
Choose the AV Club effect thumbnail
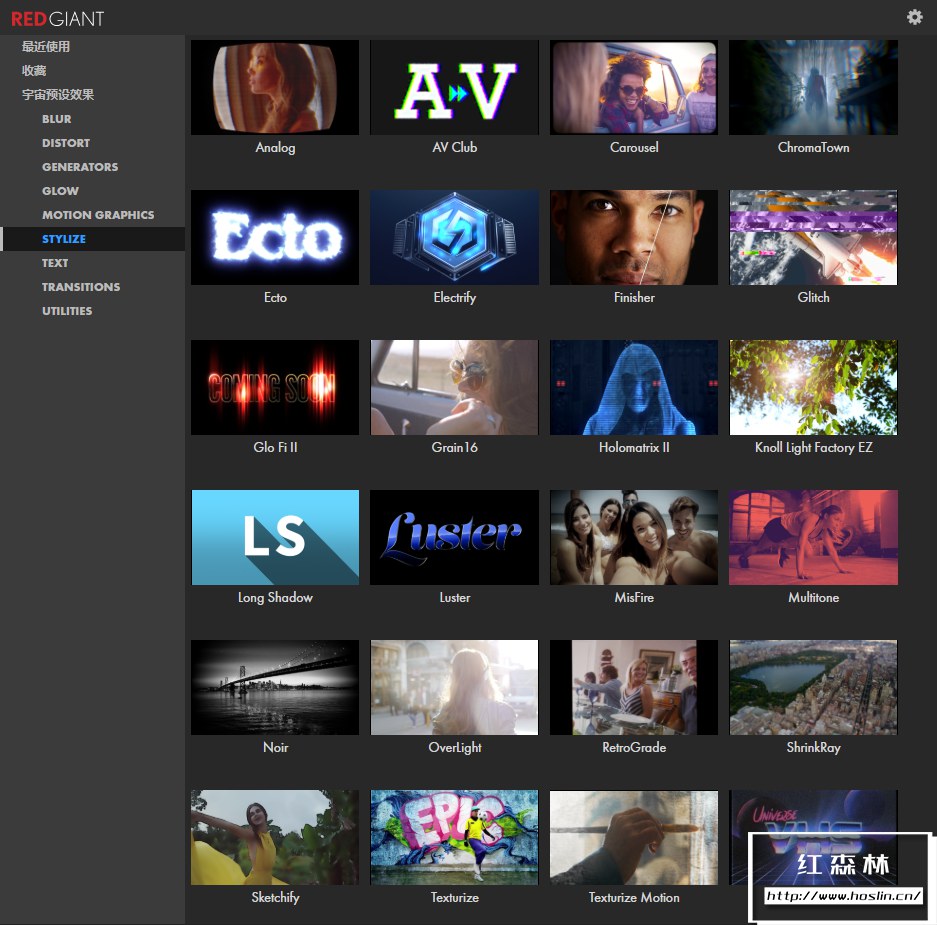tap(454, 87)
